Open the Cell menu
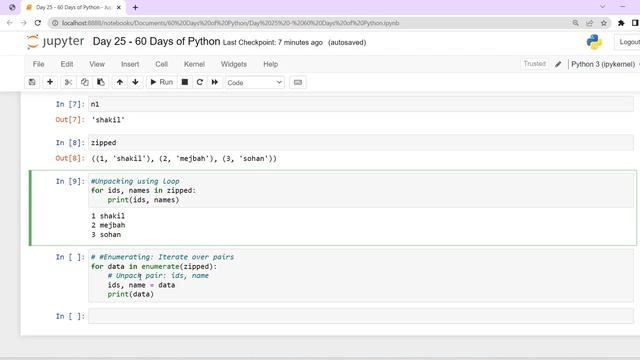This screenshot has width=640, height=360. tap(161, 64)
